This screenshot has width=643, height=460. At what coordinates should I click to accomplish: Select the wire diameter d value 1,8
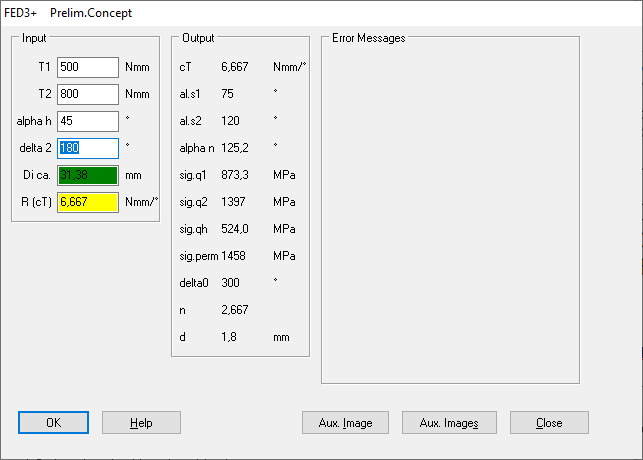coord(228,337)
